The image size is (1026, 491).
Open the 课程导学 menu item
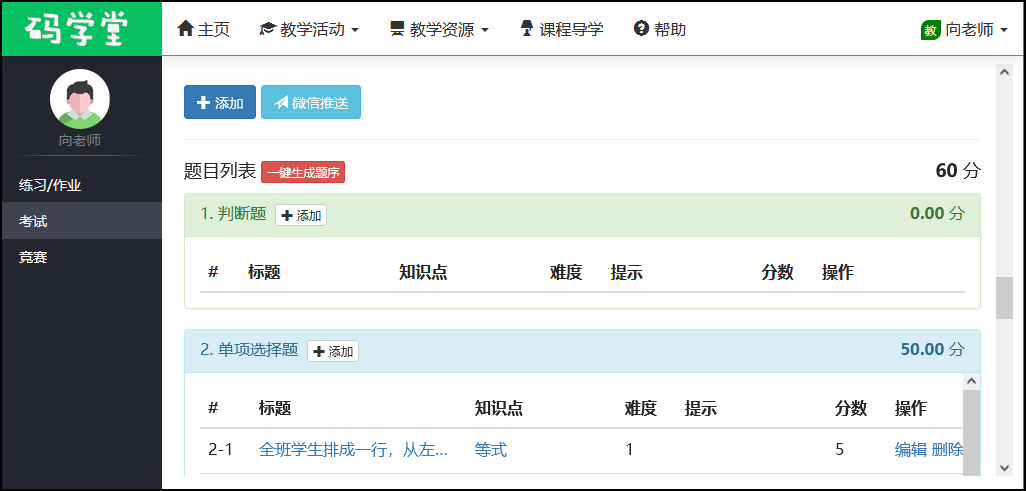click(x=561, y=29)
